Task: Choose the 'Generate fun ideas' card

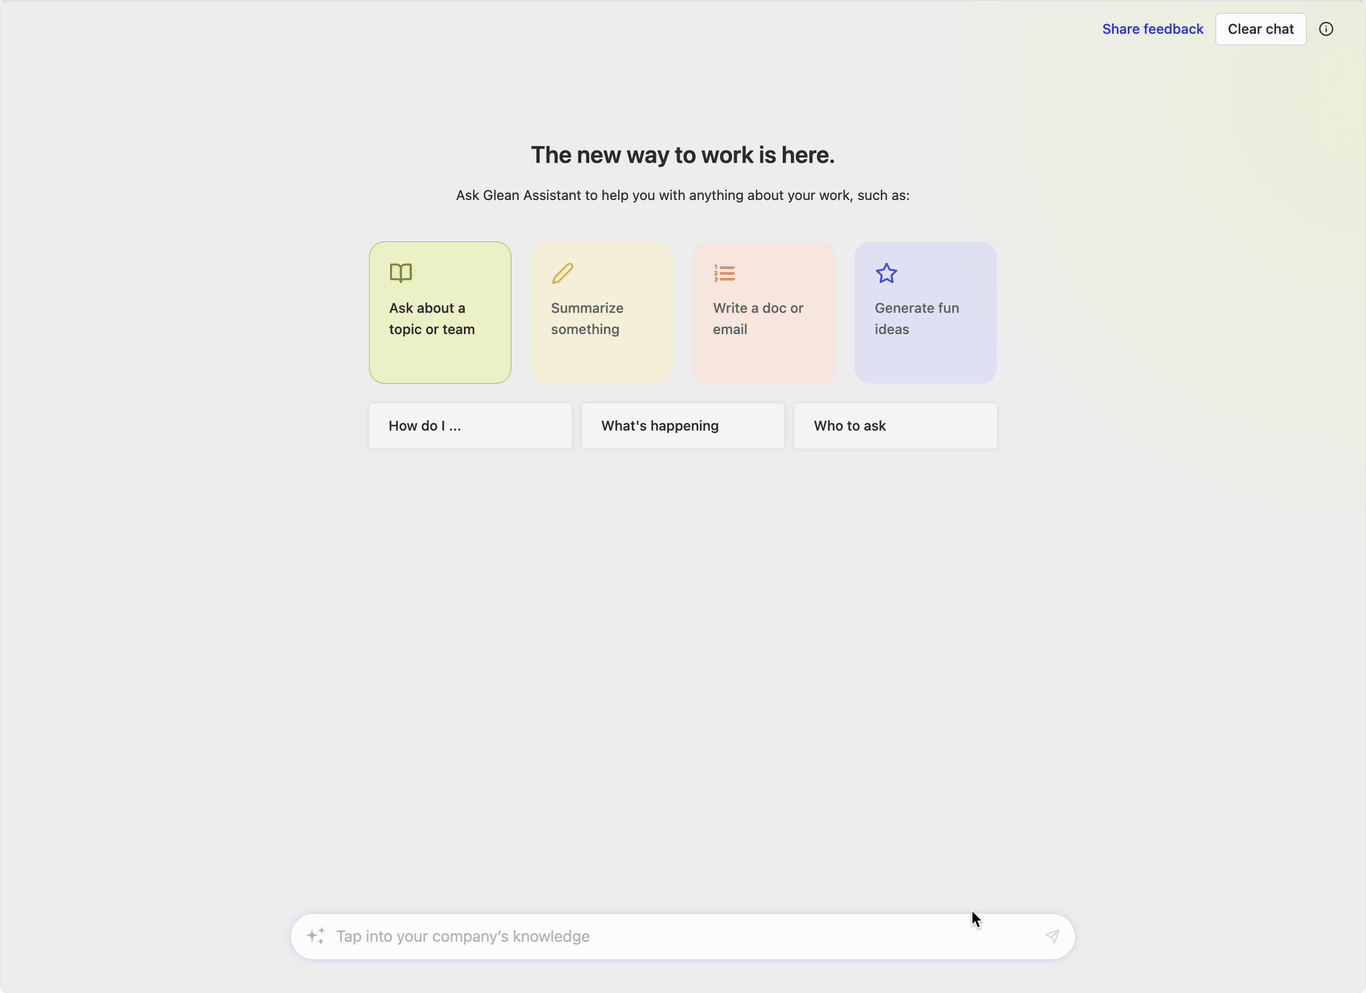Action: [925, 312]
